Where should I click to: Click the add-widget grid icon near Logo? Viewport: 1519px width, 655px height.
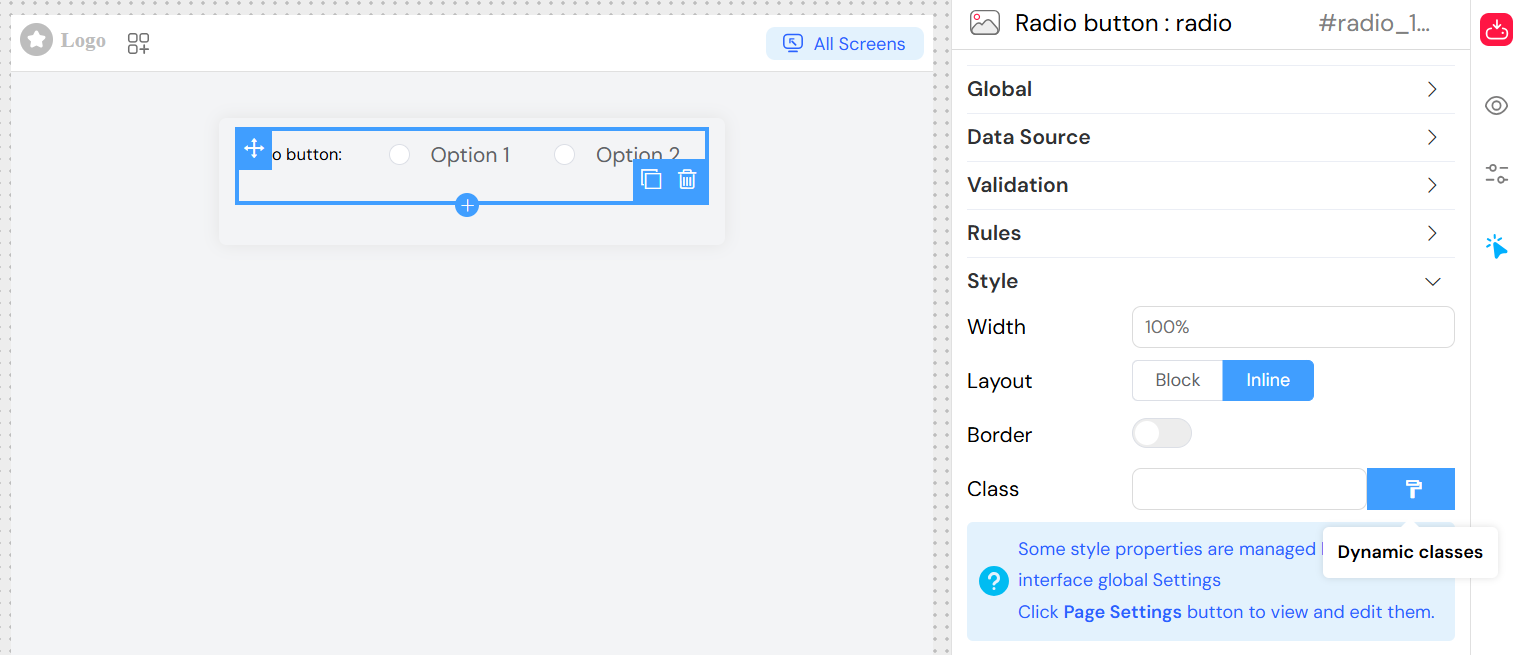[x=138, y=43]
